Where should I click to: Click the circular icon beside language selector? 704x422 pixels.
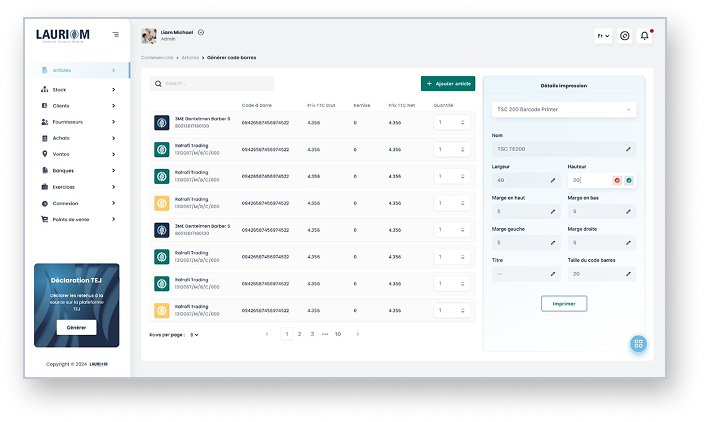coord(625,35)
